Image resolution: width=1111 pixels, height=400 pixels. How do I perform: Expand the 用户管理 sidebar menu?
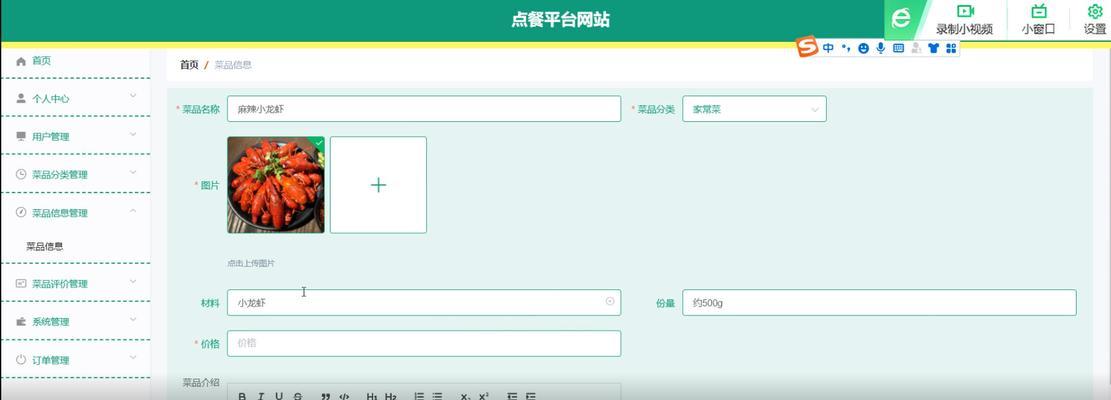click(75, 137)
